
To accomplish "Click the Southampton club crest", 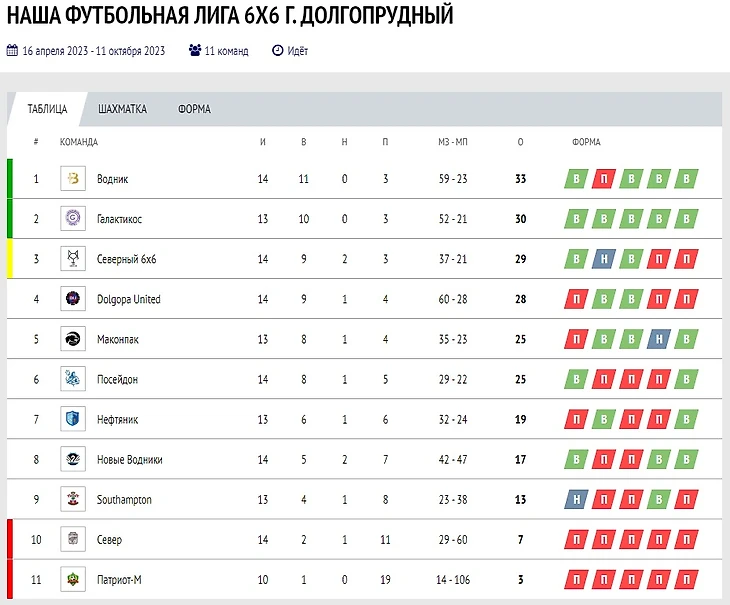I will 72,499.
